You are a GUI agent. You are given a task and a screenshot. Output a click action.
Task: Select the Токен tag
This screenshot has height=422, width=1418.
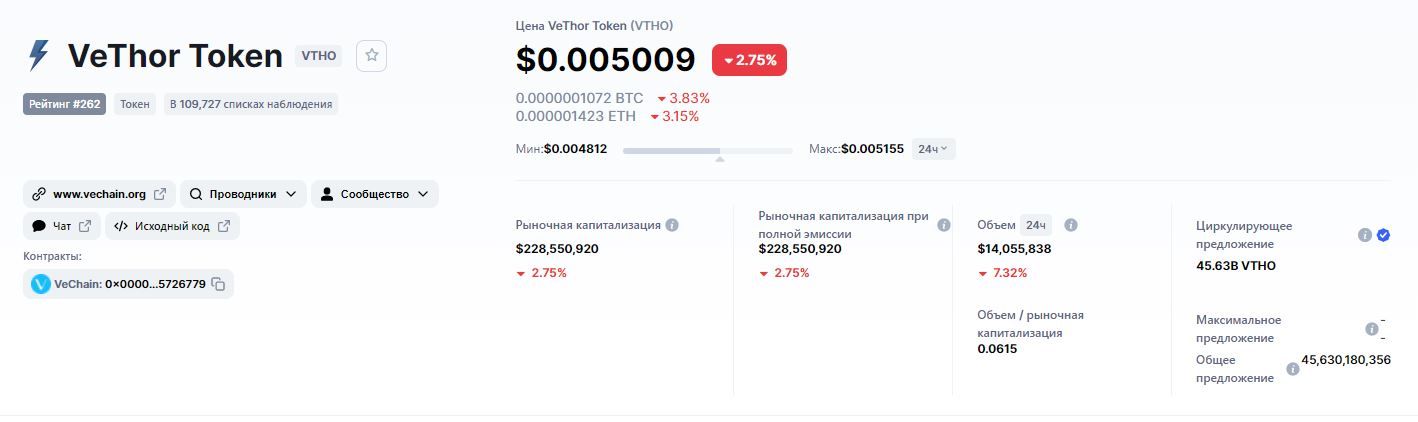pyautogui.click(x=134, y=104)
